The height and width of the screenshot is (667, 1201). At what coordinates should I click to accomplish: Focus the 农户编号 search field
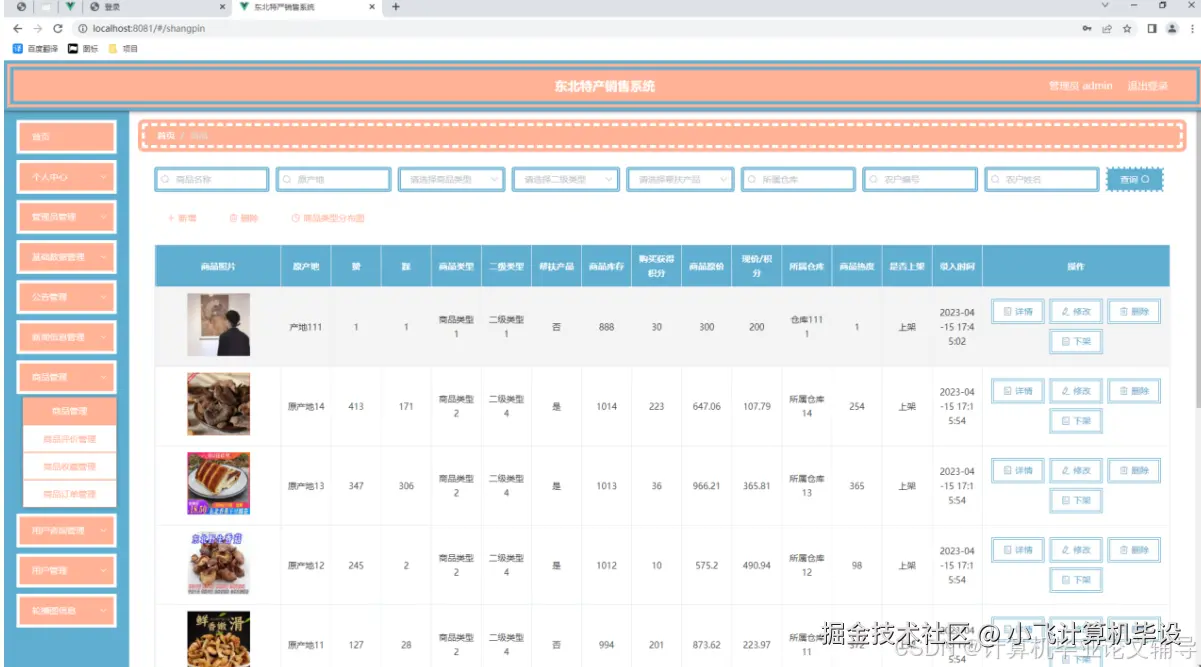[x=920, y=179]
